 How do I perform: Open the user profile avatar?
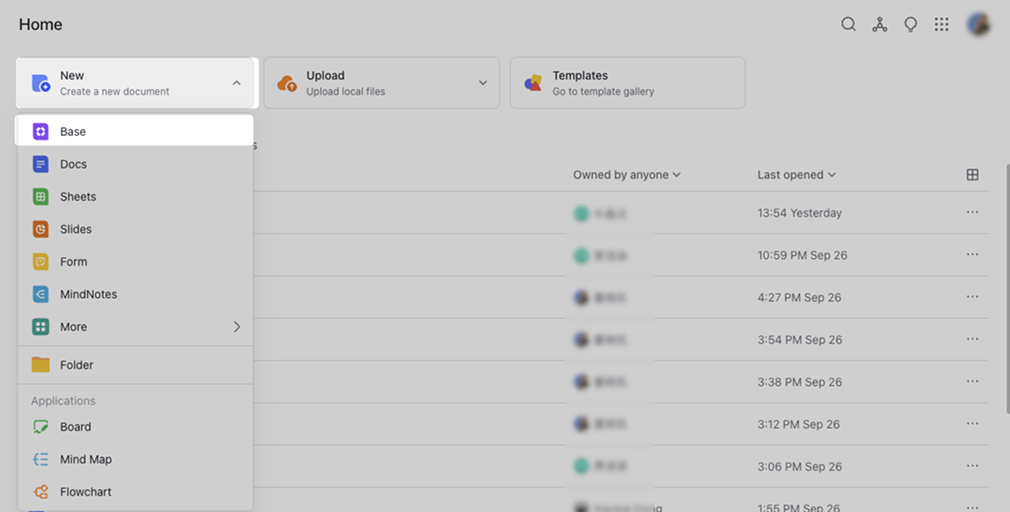(x=978, y=25)
